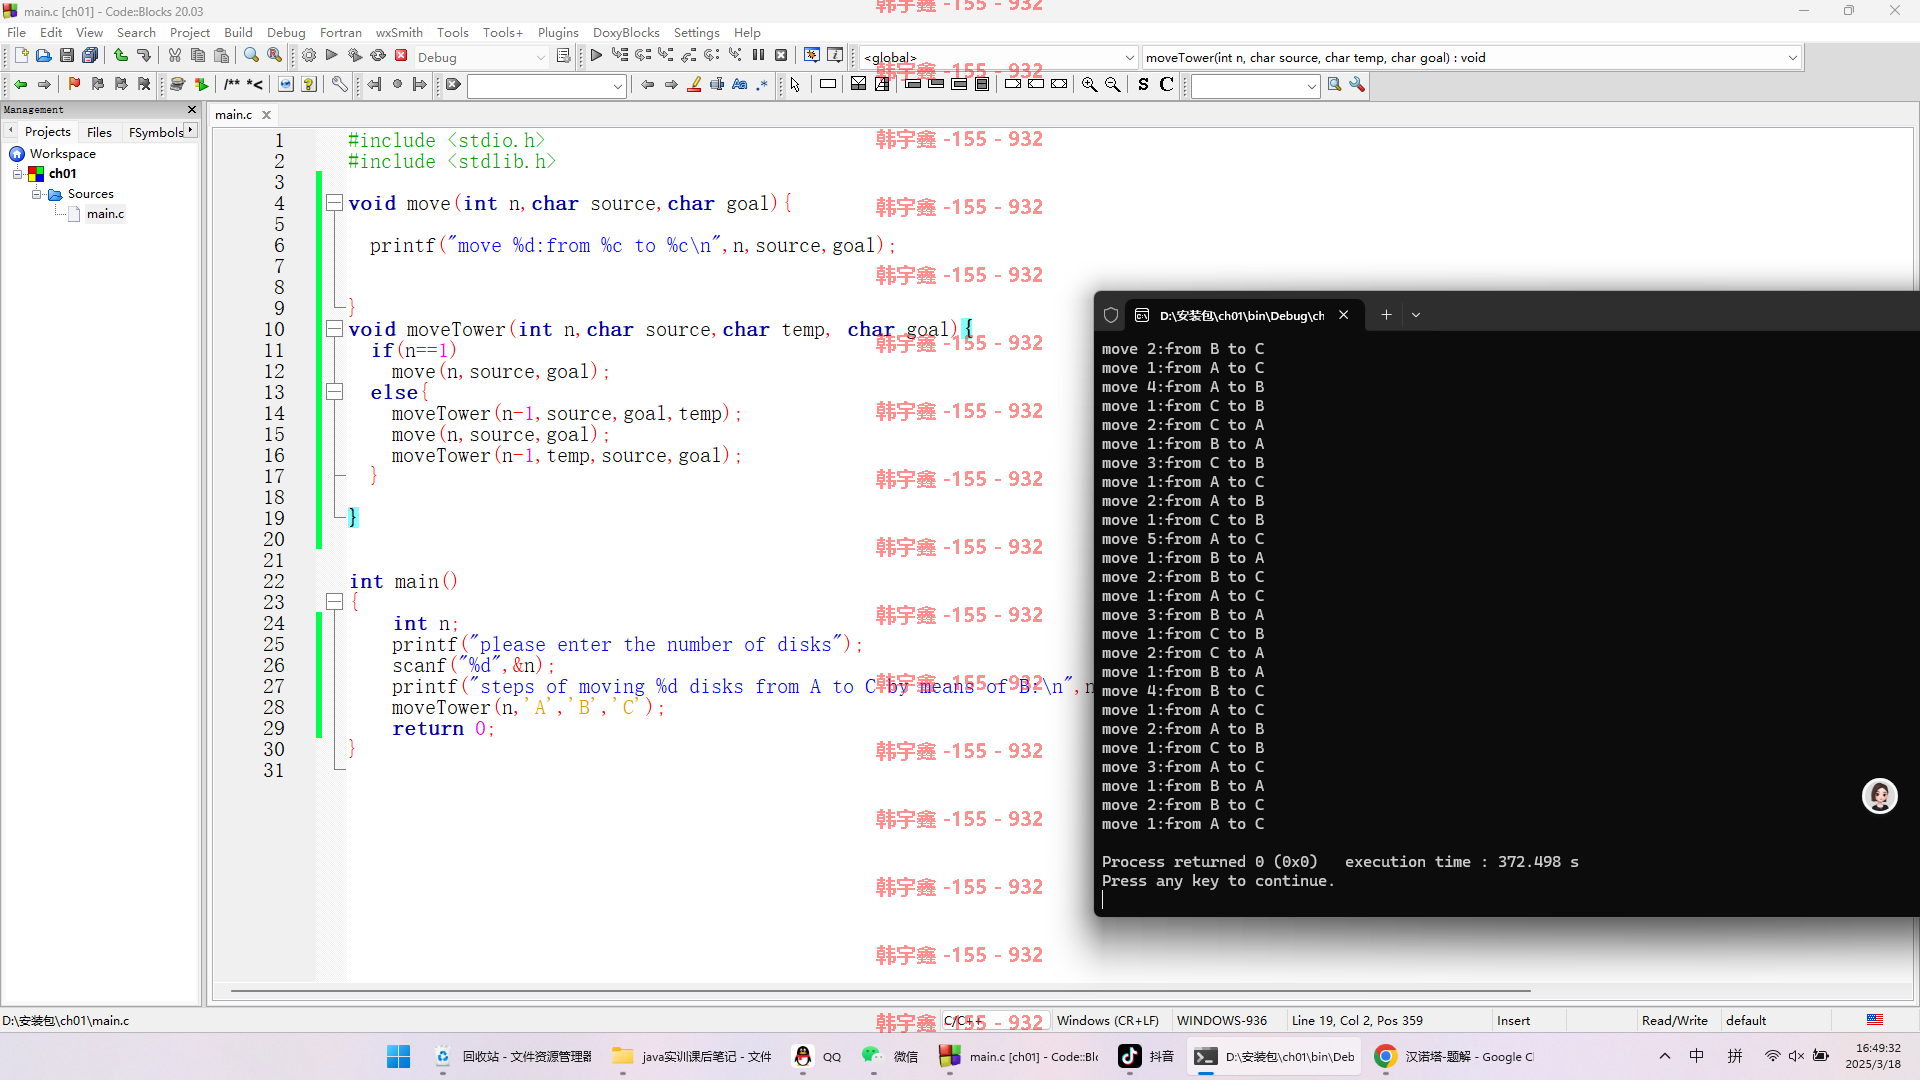Open terminal profile dropdown chevron
1920x1080 pixels.
(1416, 315)
